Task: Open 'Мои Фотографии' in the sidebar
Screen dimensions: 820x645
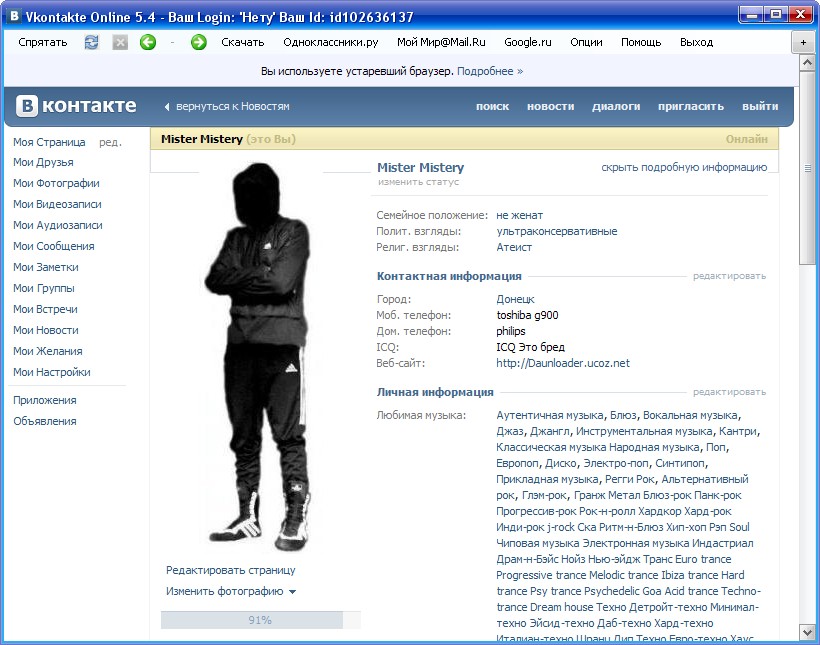Action: pyautogui.click(x=56, y=183)
